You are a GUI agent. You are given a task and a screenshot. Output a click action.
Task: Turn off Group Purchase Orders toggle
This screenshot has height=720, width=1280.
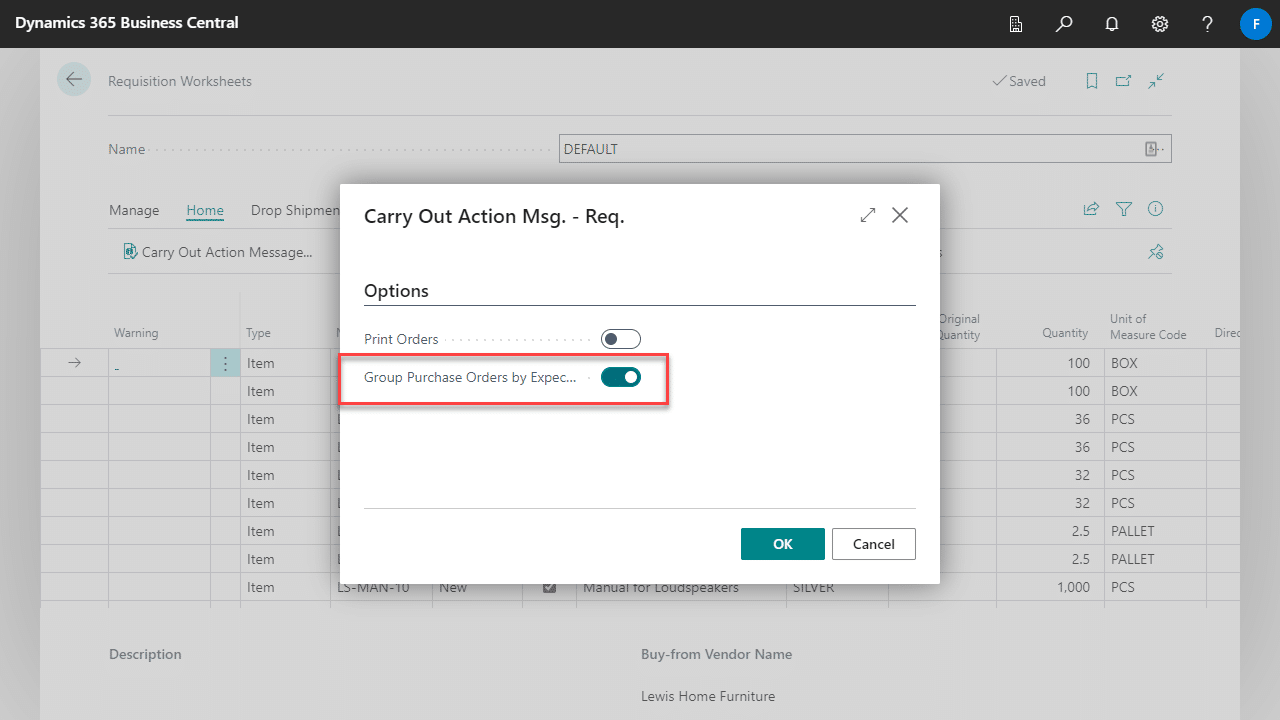click(x=621, y=377)
